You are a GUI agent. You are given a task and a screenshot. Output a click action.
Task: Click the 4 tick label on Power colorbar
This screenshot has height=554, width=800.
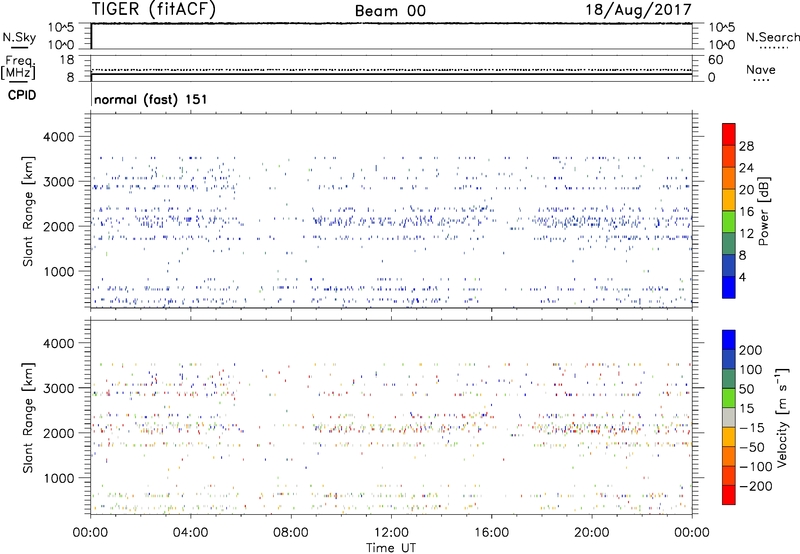[x=742, y=277]
